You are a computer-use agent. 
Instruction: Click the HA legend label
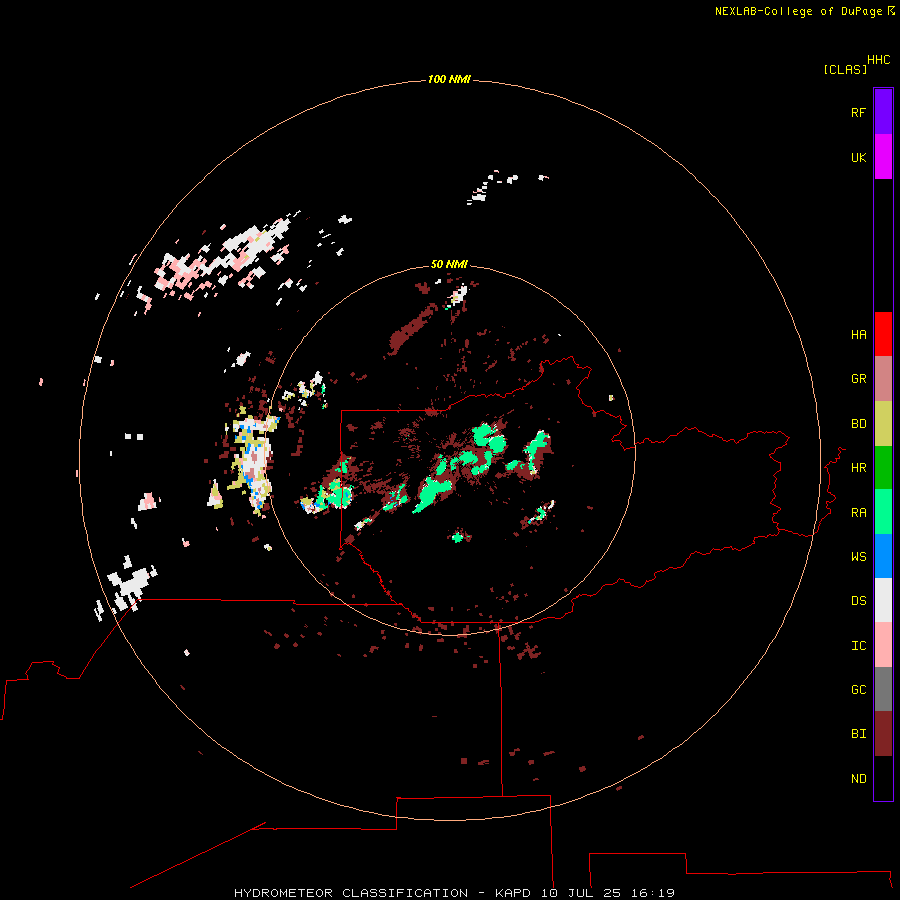(858, 335)
